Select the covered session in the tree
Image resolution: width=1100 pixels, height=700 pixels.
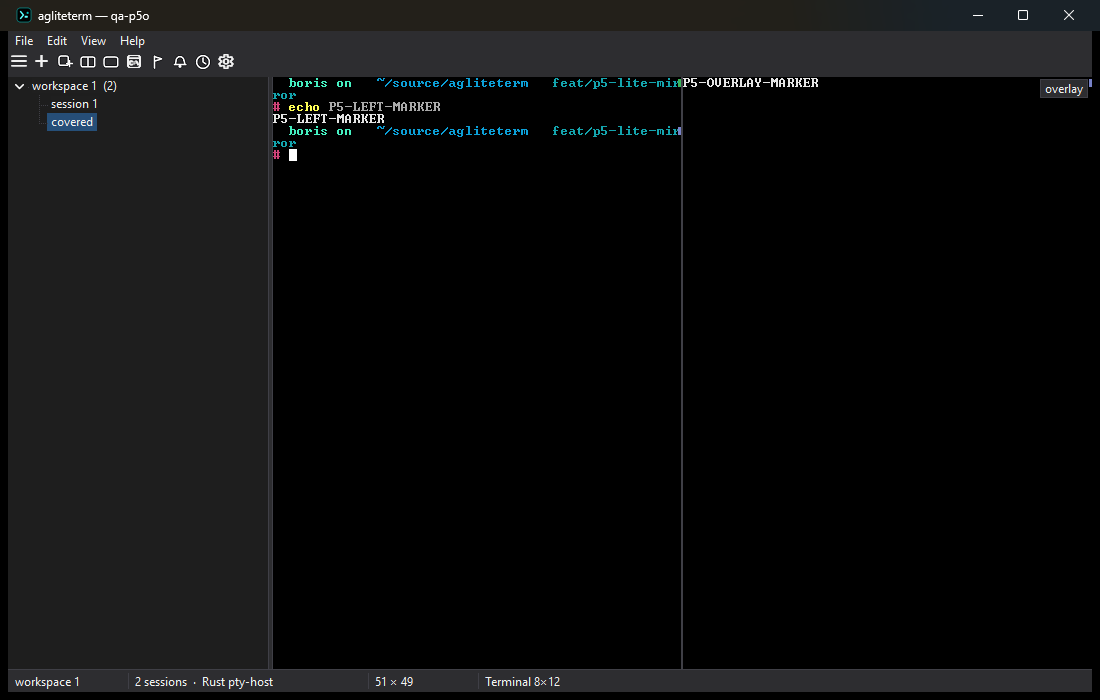(72, 122)
